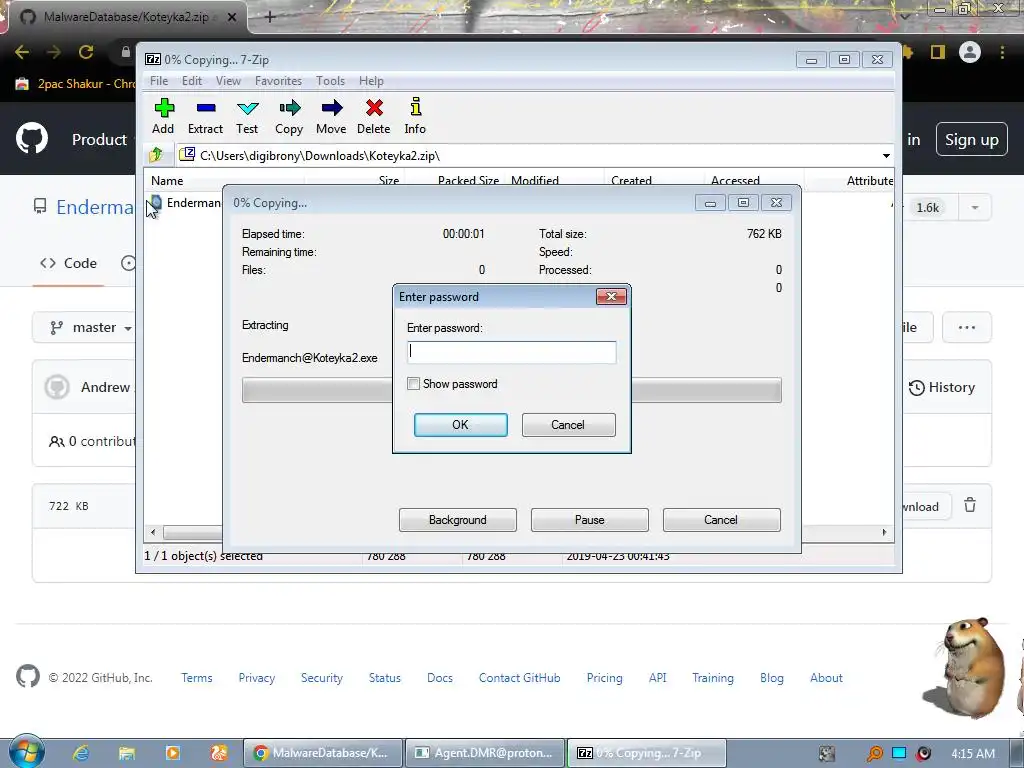
Task: Click the Endermanch file icon in list
Action: [x=155, y=202]
